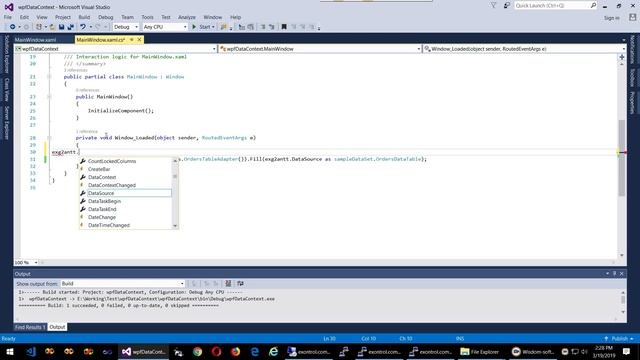
Task: Click Windows Start button on taskbar
Action: 10,351
